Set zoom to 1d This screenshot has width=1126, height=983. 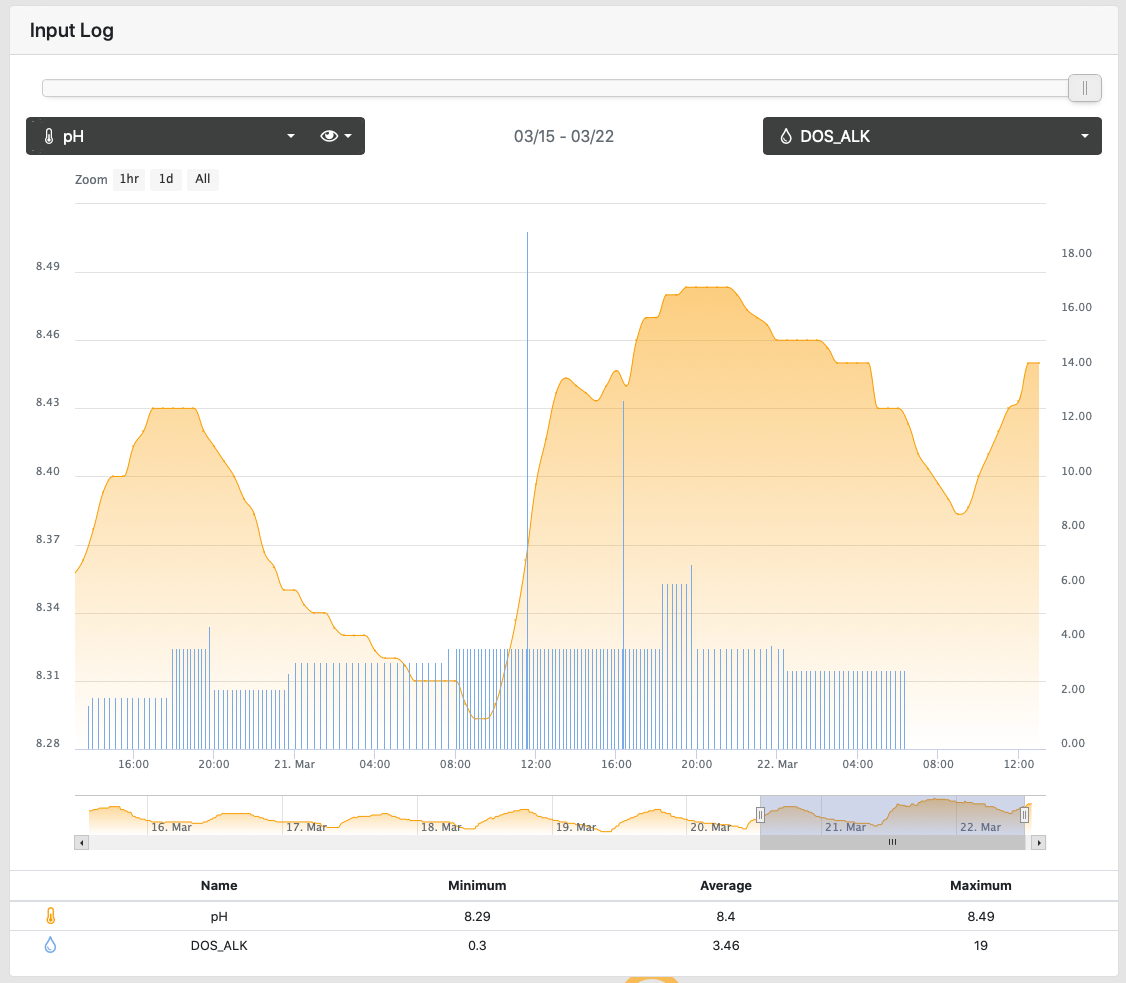click(166, 179)
